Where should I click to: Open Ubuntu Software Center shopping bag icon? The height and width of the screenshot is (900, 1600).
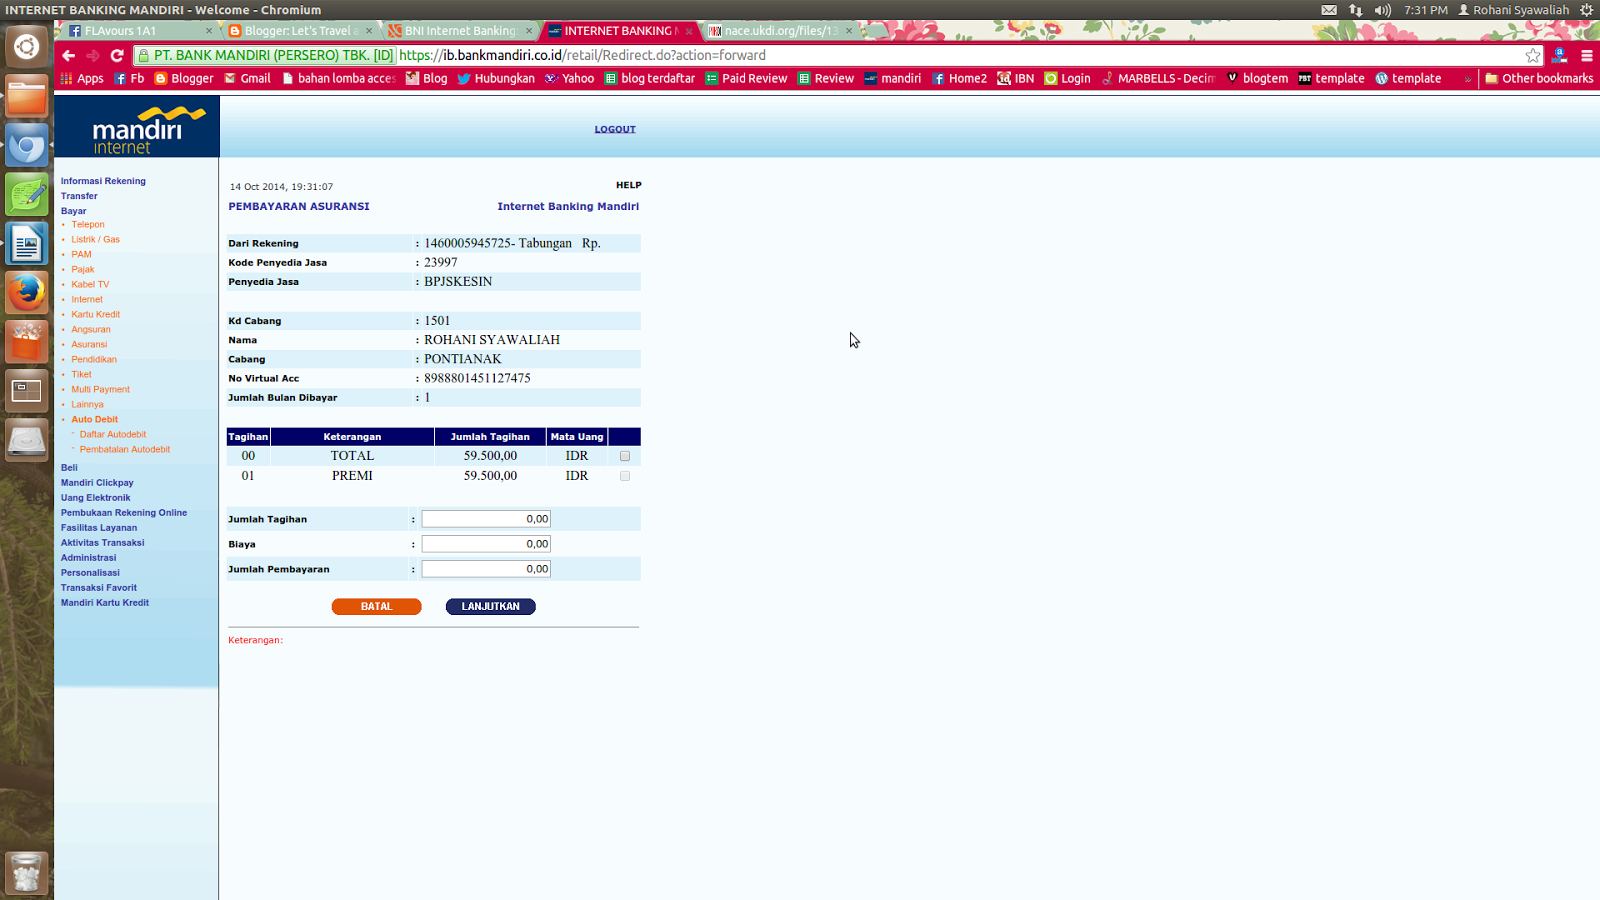[x=27, y=342]
